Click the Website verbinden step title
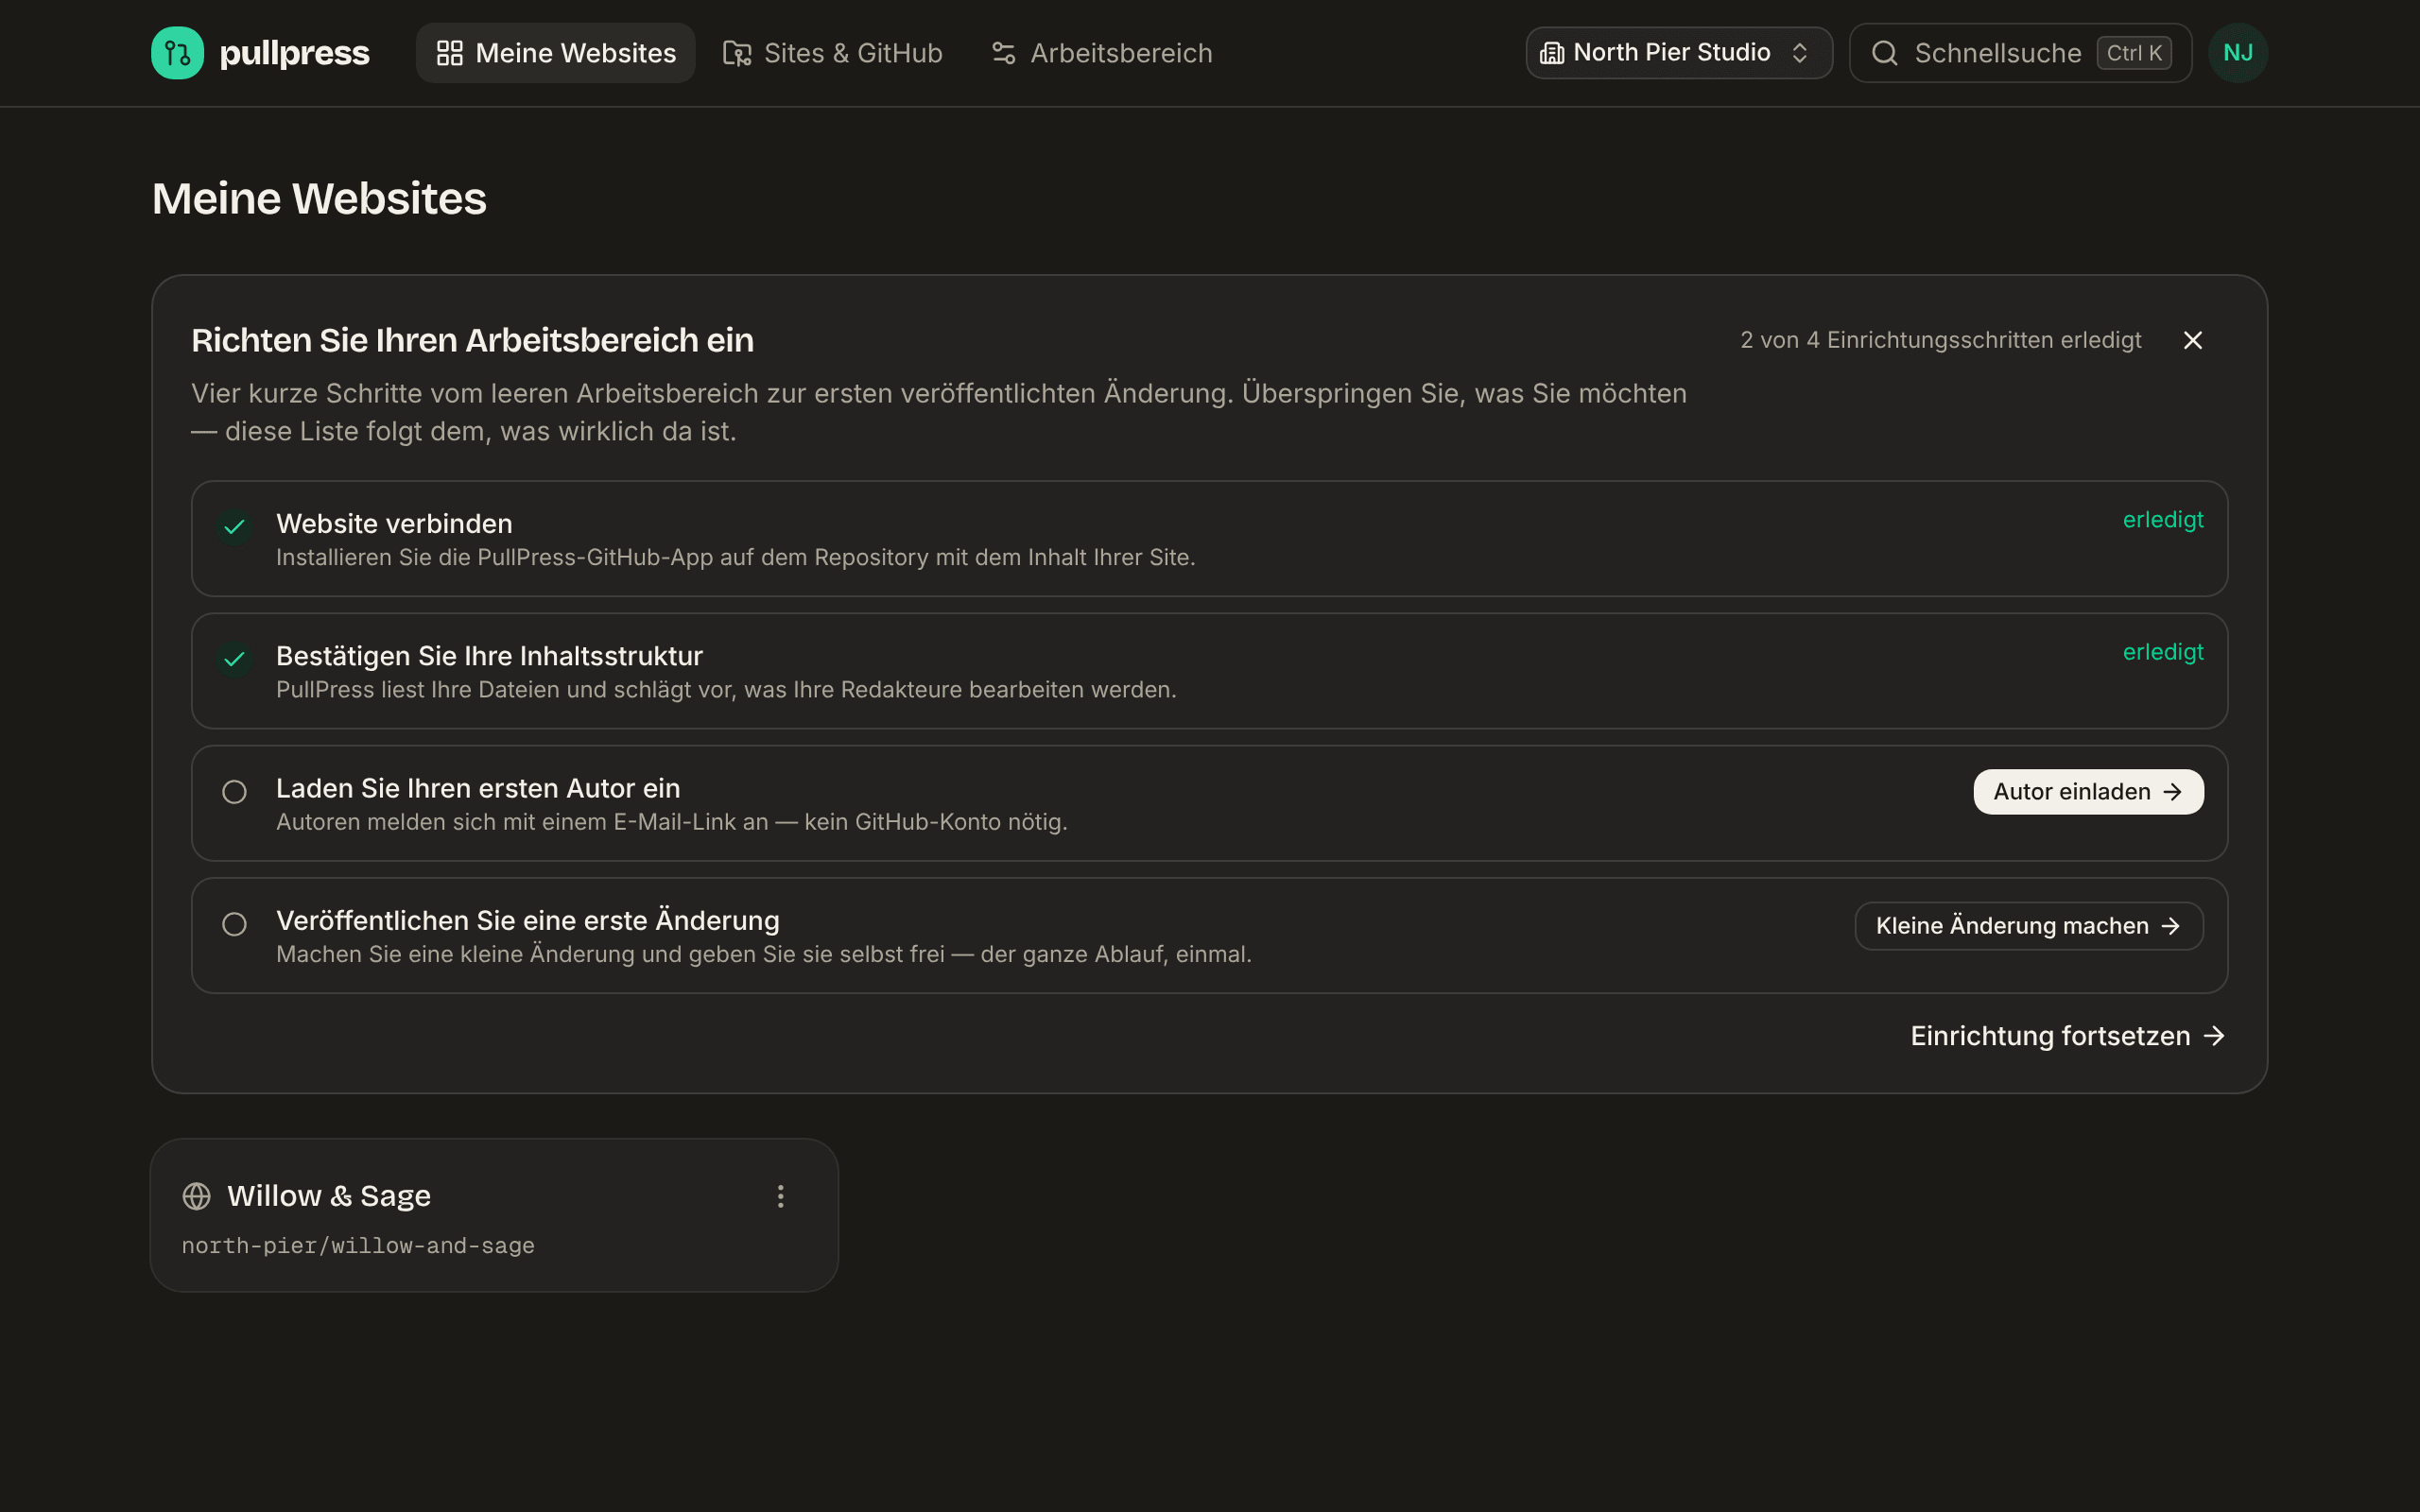2420x1512 pixels. click(x=394, y=524)
